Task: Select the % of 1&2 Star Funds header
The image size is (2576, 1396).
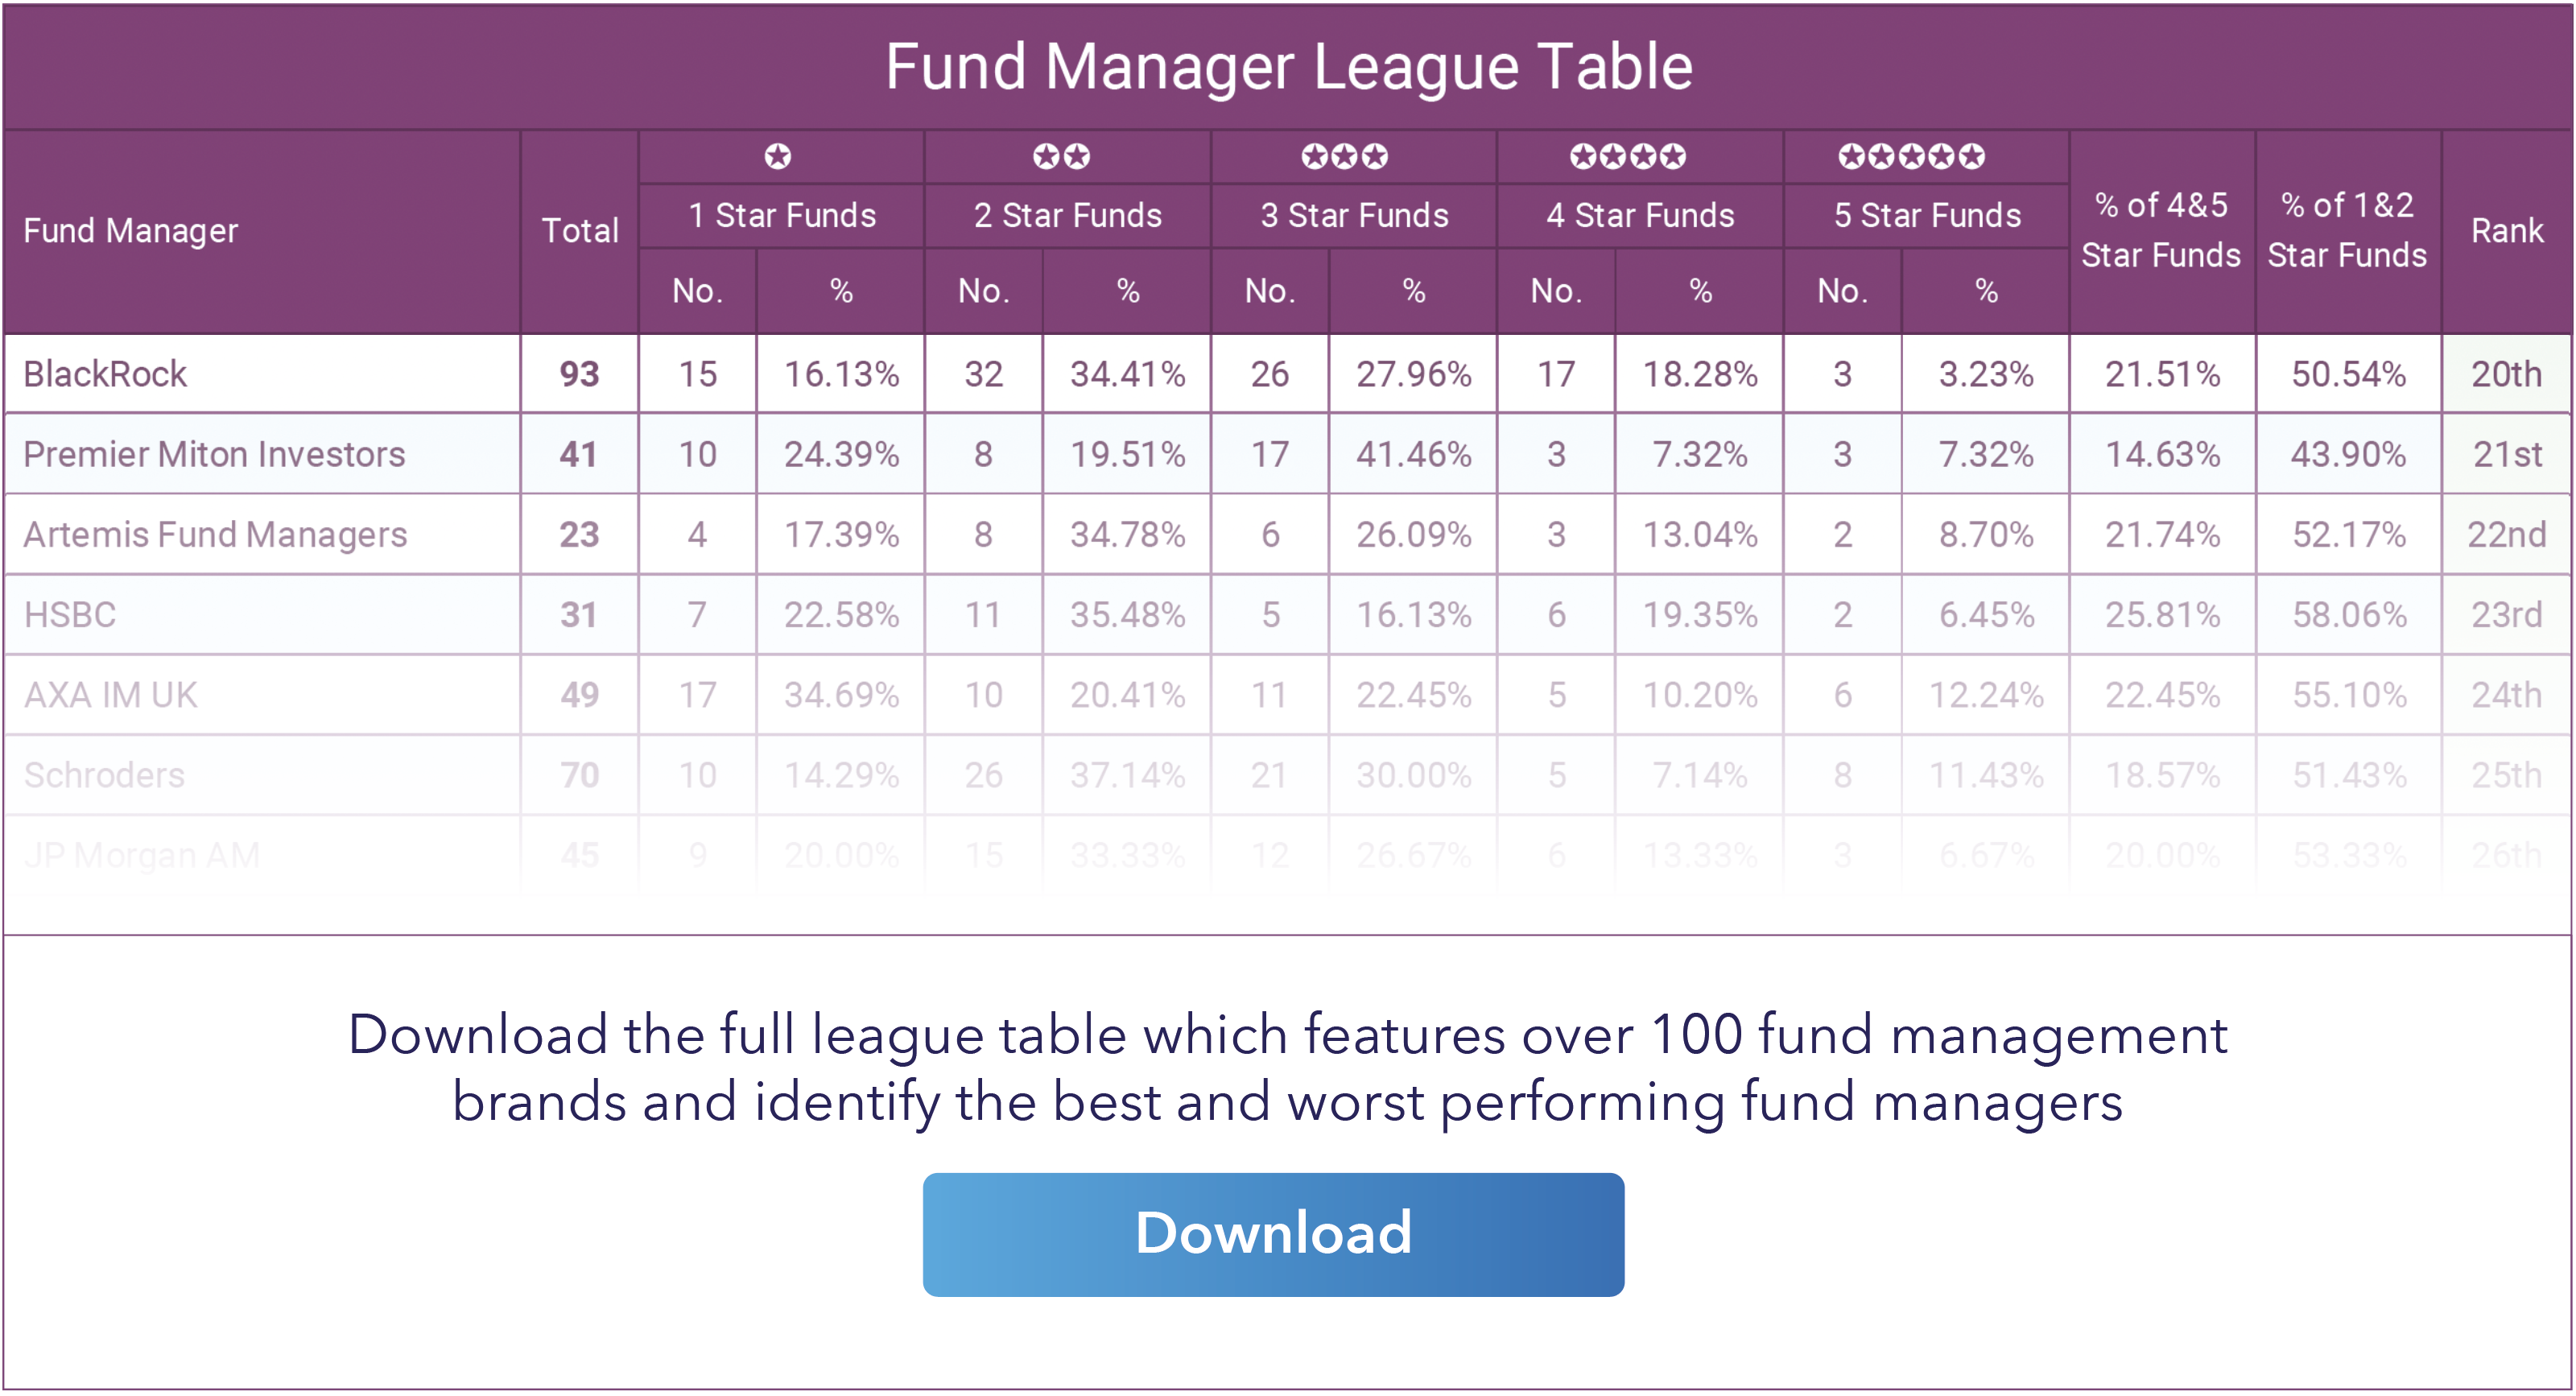Action: (2347, 230)
